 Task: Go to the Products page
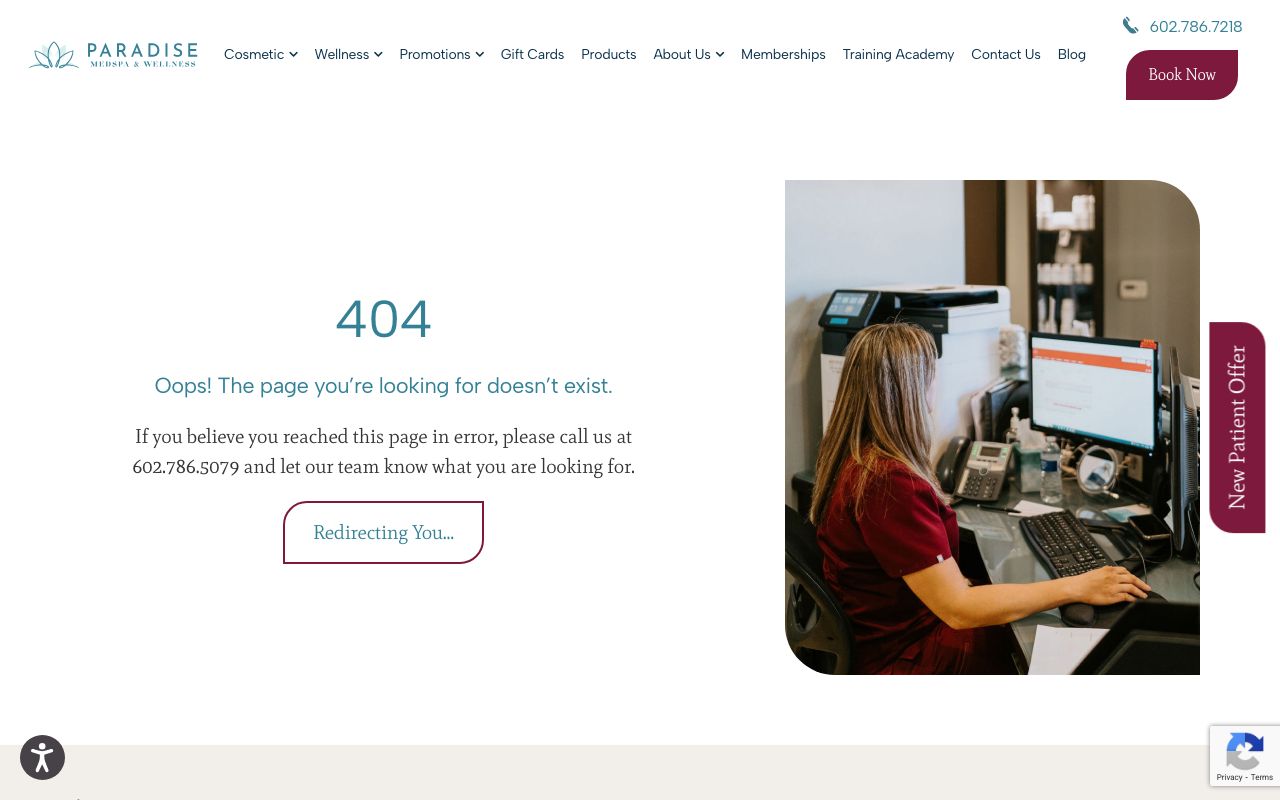tap(608, 54)
